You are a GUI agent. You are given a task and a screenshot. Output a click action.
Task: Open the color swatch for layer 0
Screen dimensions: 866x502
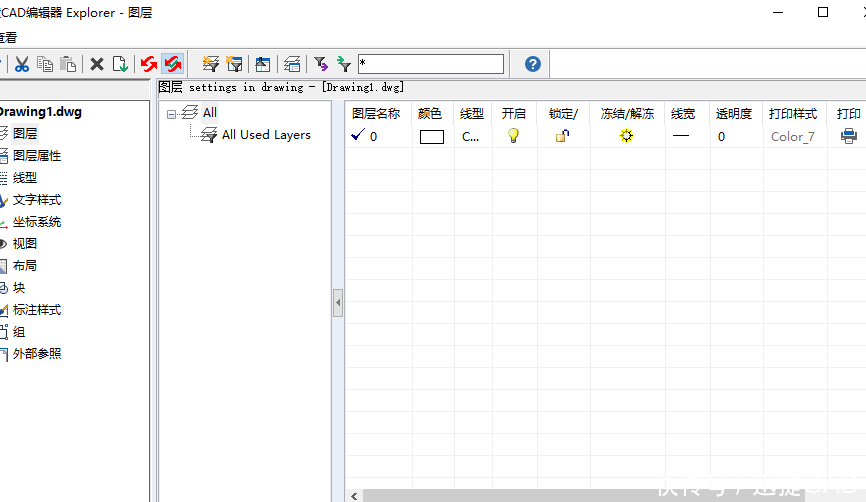click(x=432, y=136)
